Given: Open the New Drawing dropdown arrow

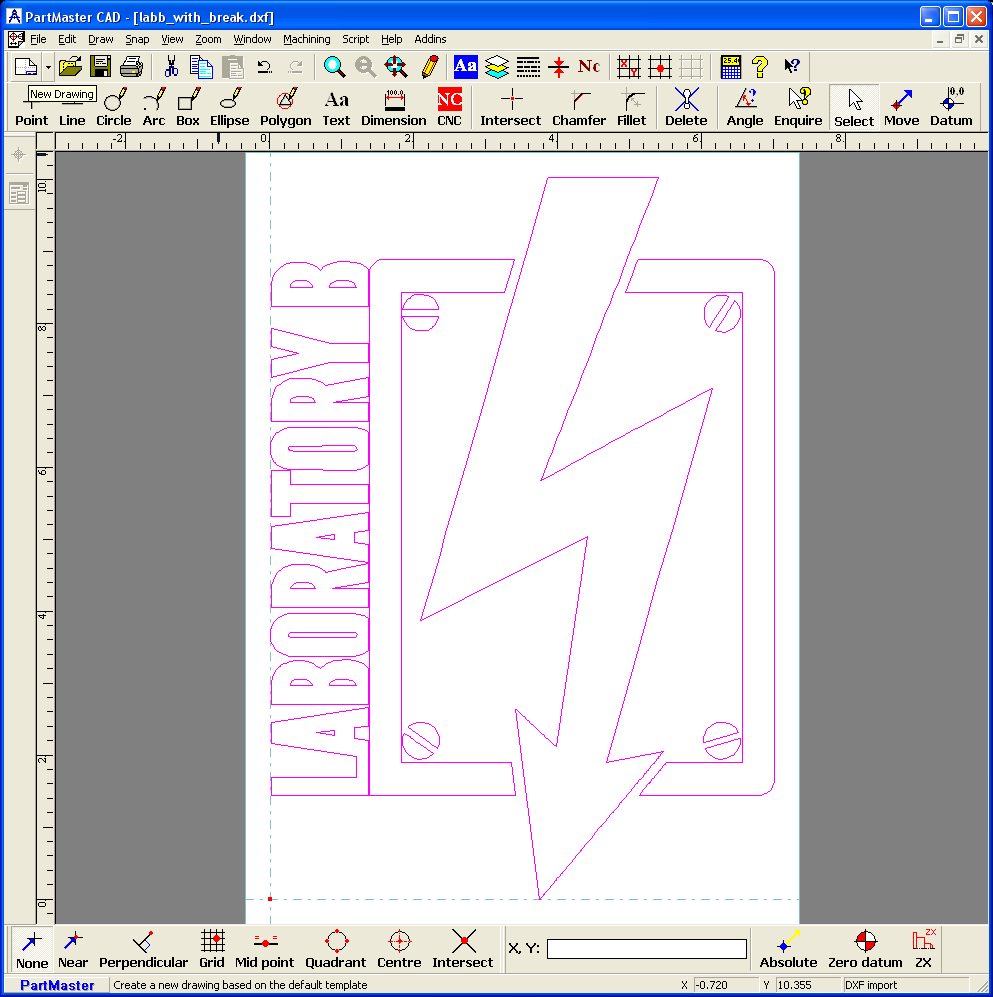Looking at the screenshot, I should [x=48, y=66].
